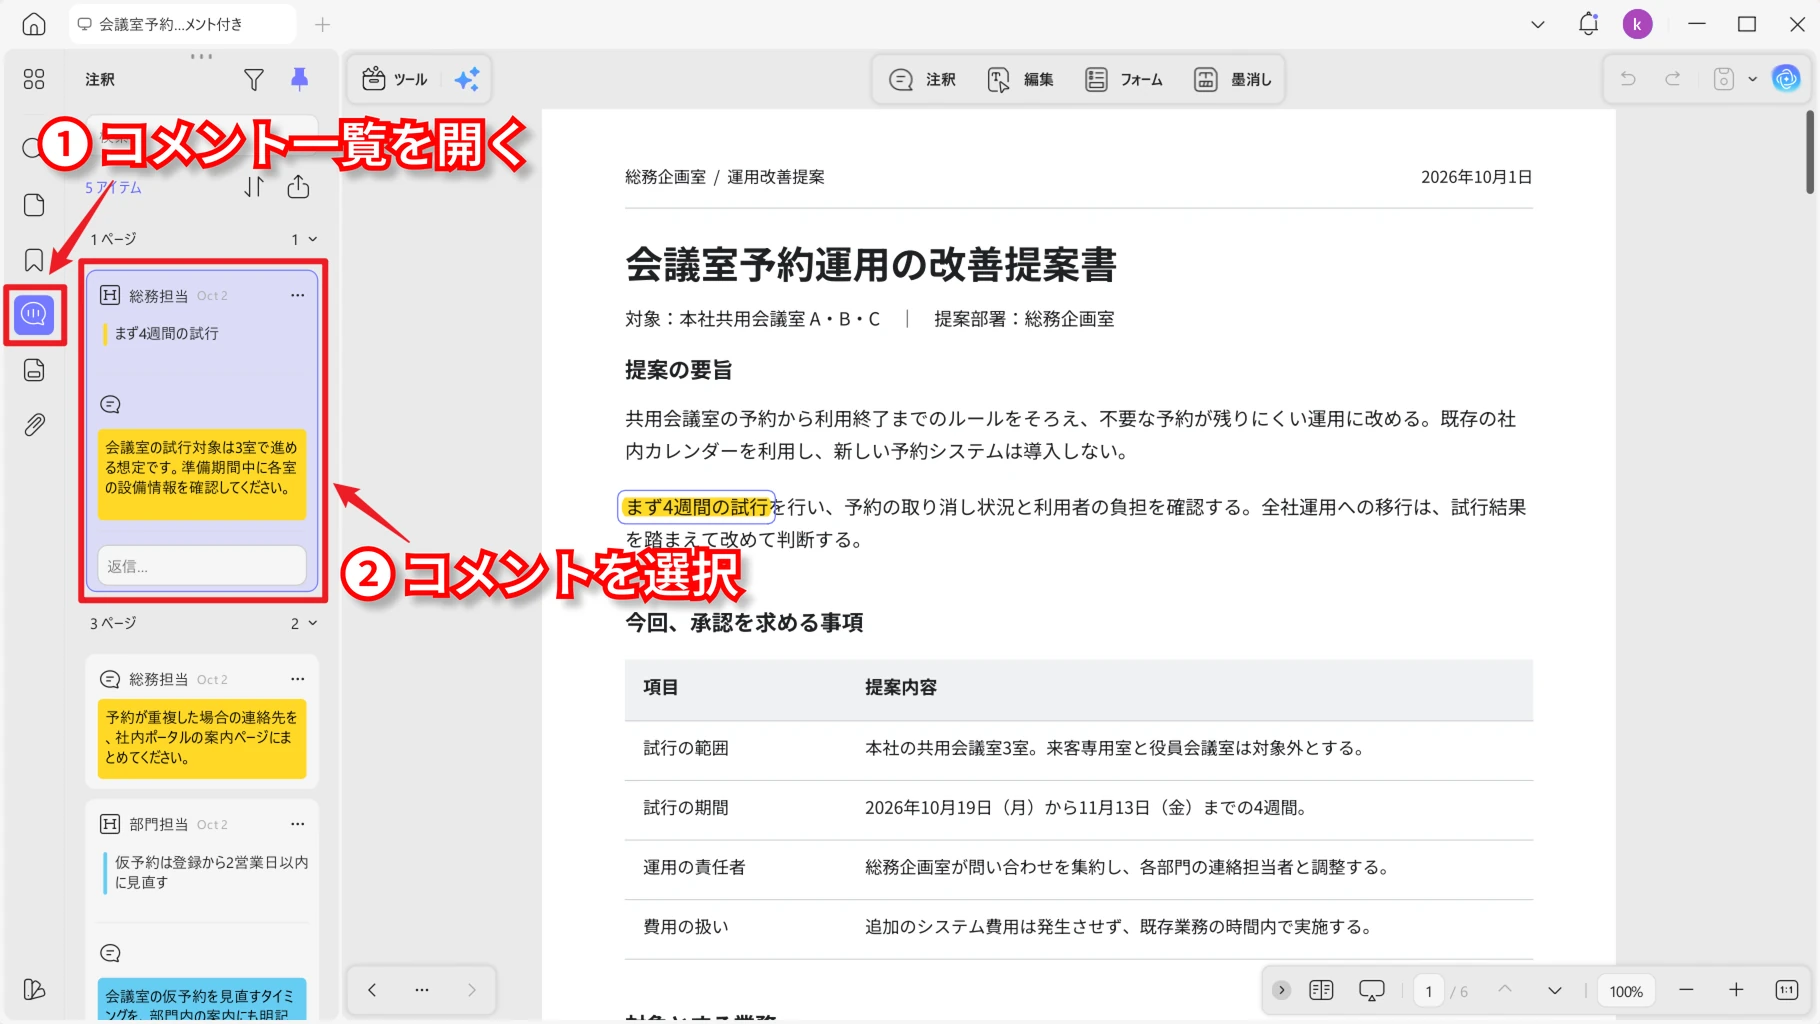Open the AI sparkle assistant button
1820x1024 pixels.
tap(467, 79)
